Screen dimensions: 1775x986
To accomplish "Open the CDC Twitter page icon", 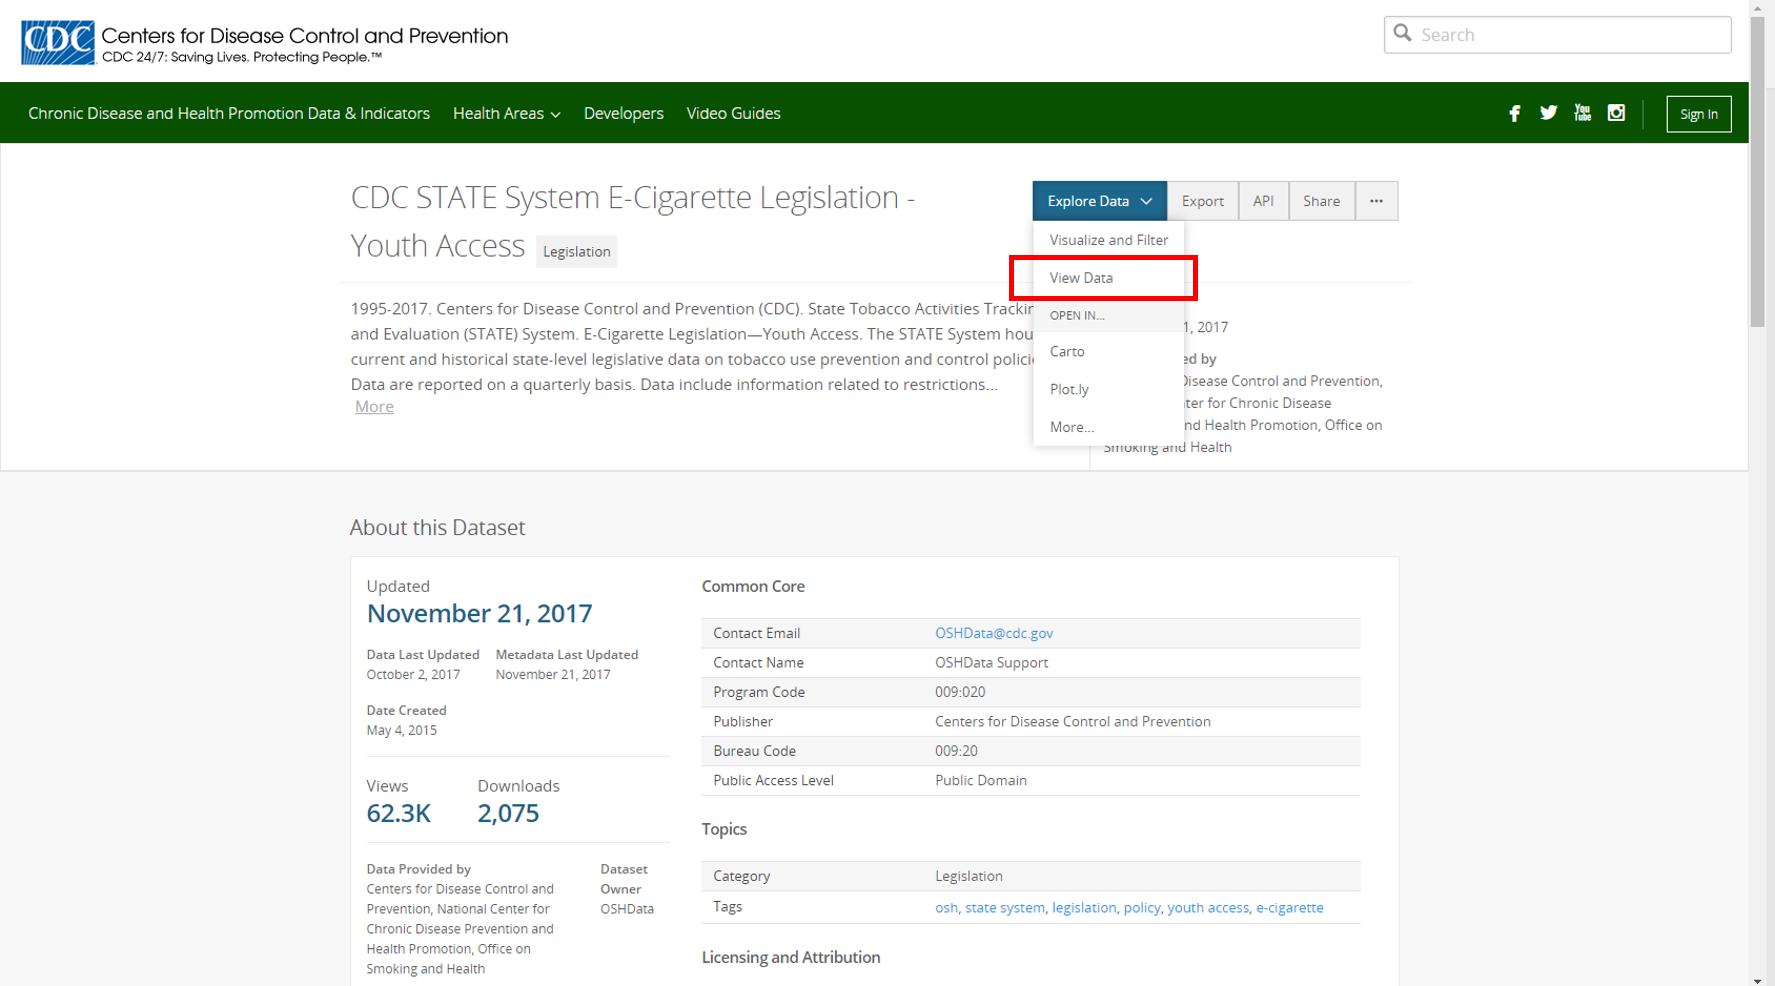I will pos(1548,113).
